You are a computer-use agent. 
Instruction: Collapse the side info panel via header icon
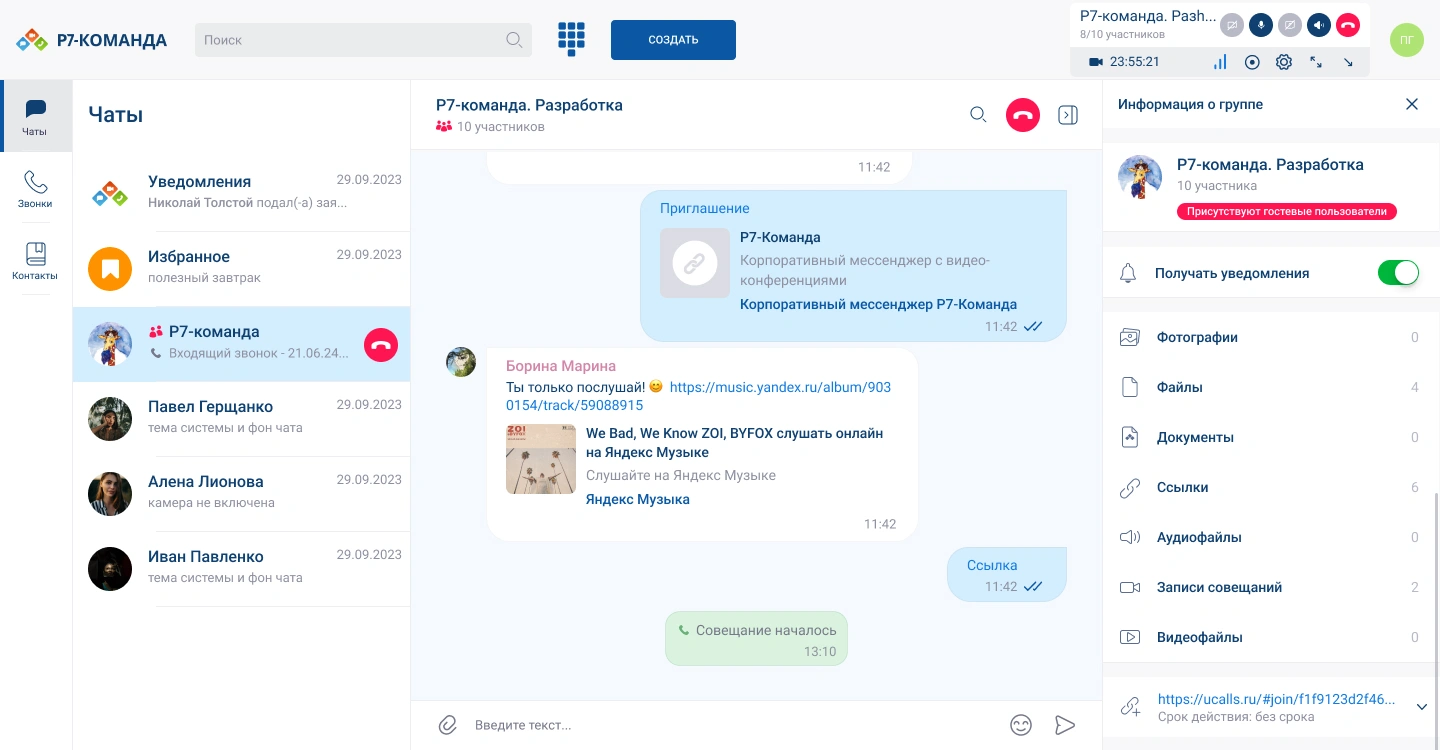(1068, 115)
